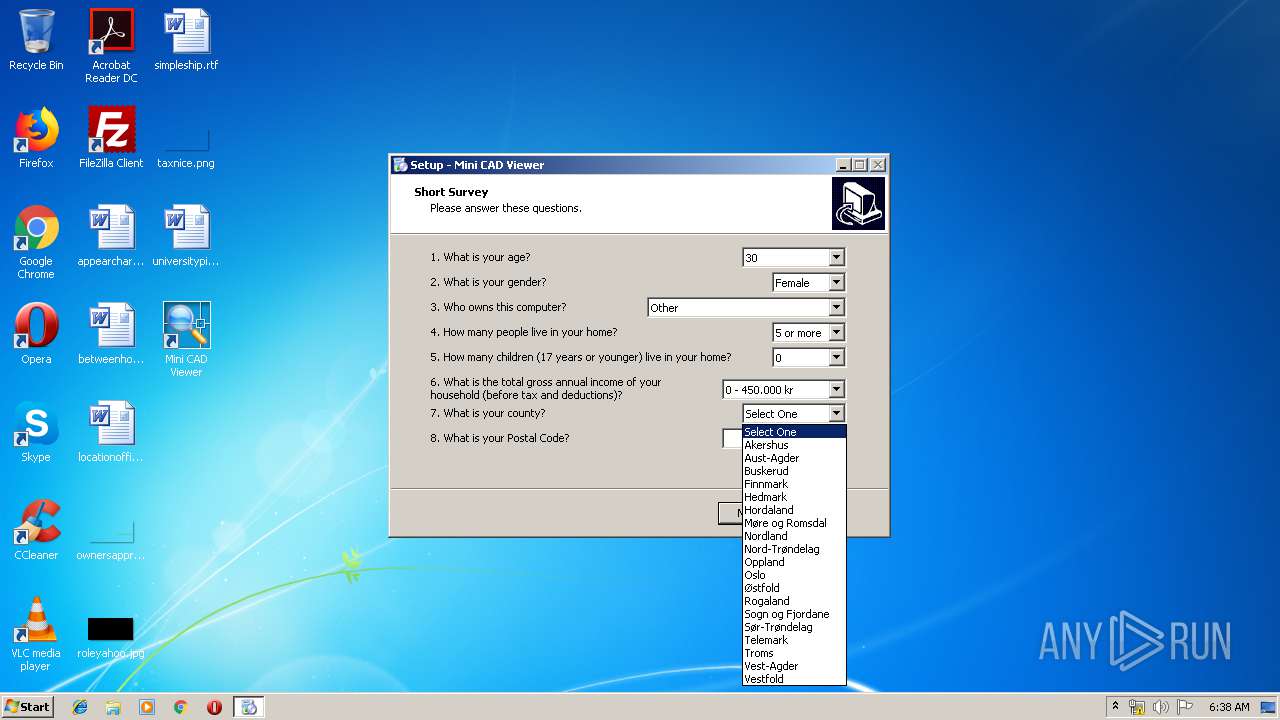1280x720 pixels.
Task: Open FileZilla Client shortcut
Action: [111, 138]
